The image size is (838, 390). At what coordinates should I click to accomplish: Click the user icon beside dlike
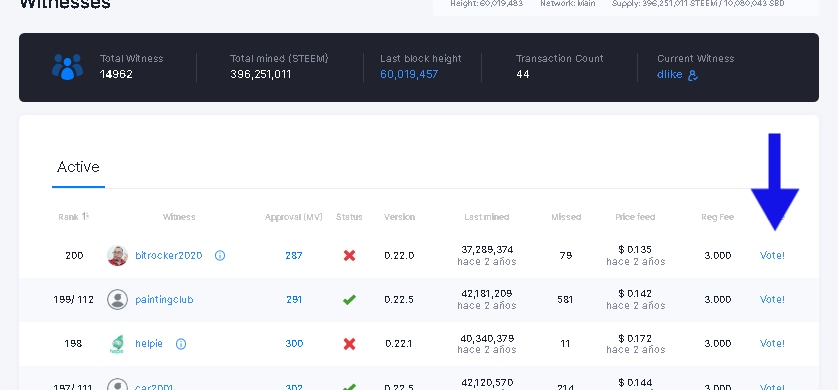[x=693, y=75]
